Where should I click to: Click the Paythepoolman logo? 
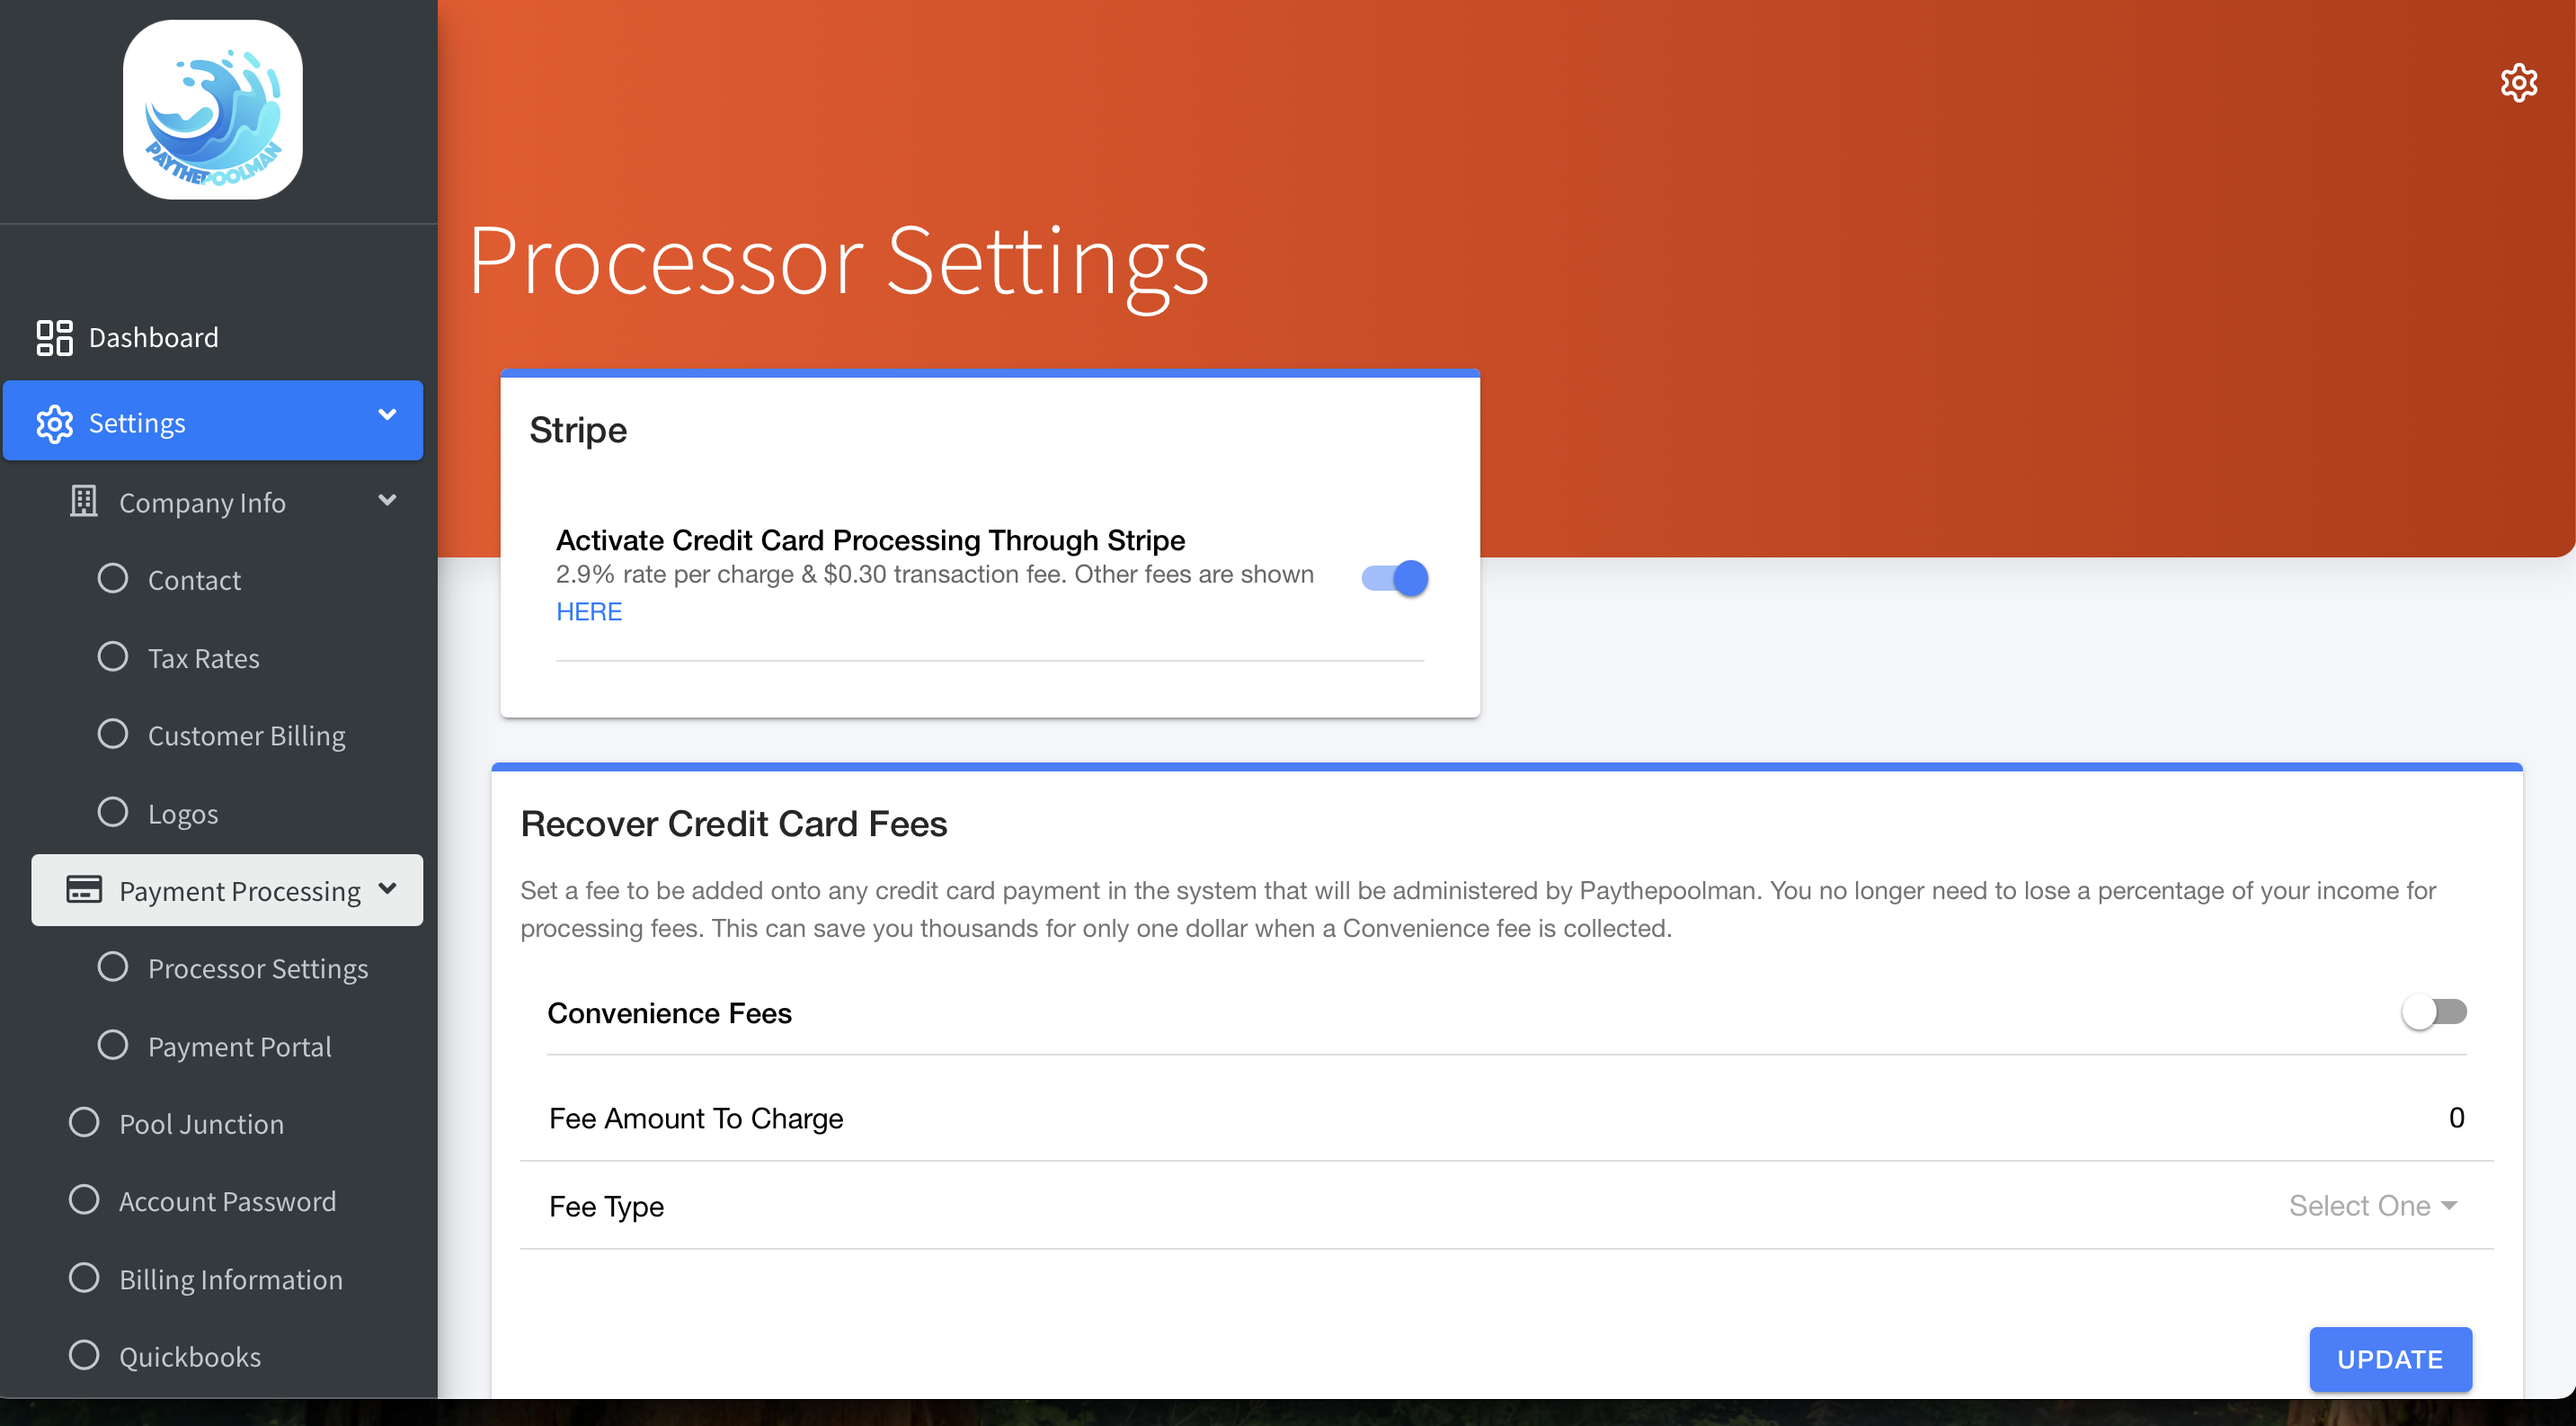point(212,110)
